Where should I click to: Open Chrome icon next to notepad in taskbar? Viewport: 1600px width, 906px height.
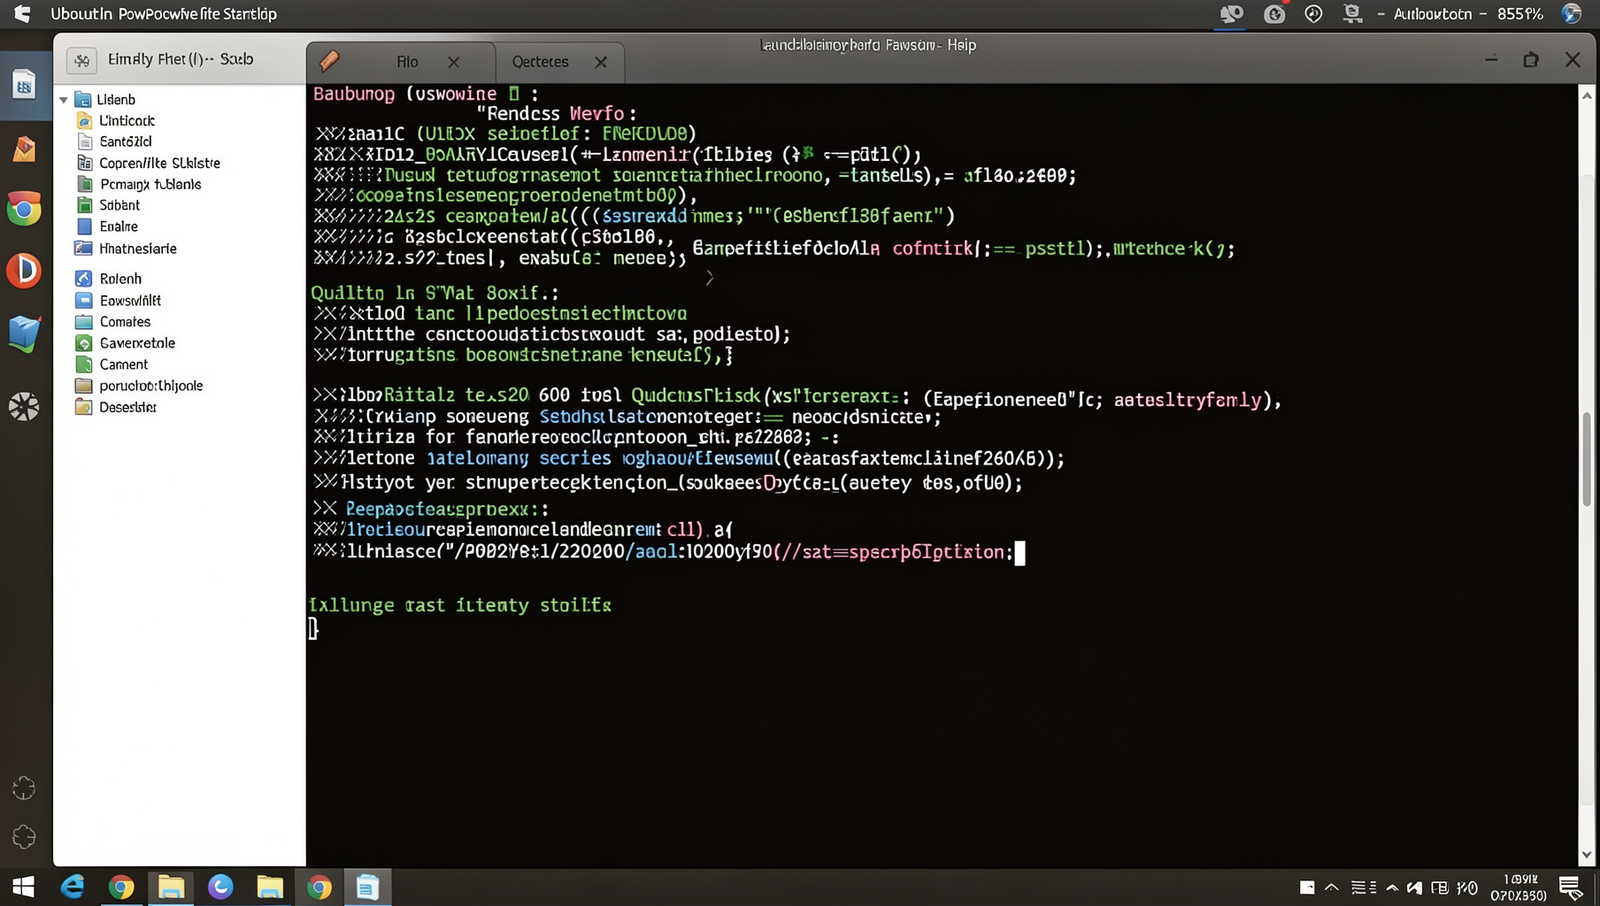click(319, 887)
